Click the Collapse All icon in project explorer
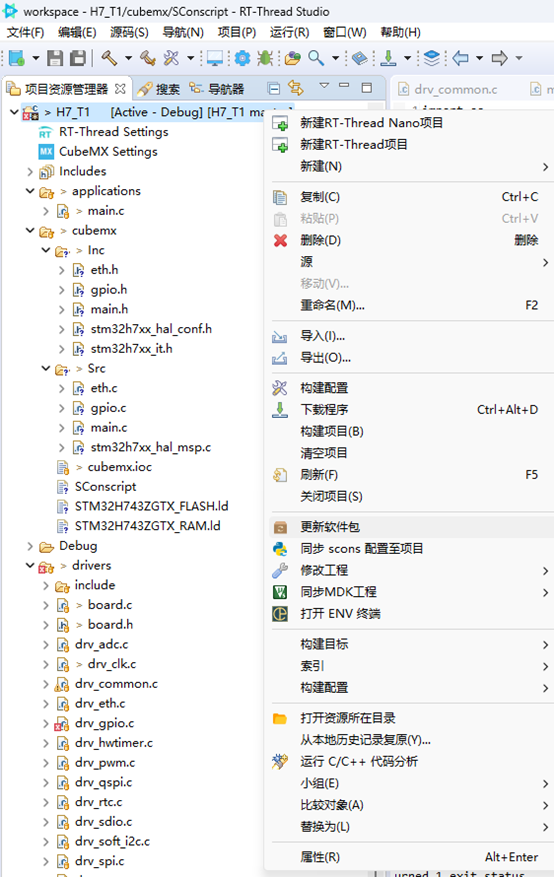 [273, 88]
